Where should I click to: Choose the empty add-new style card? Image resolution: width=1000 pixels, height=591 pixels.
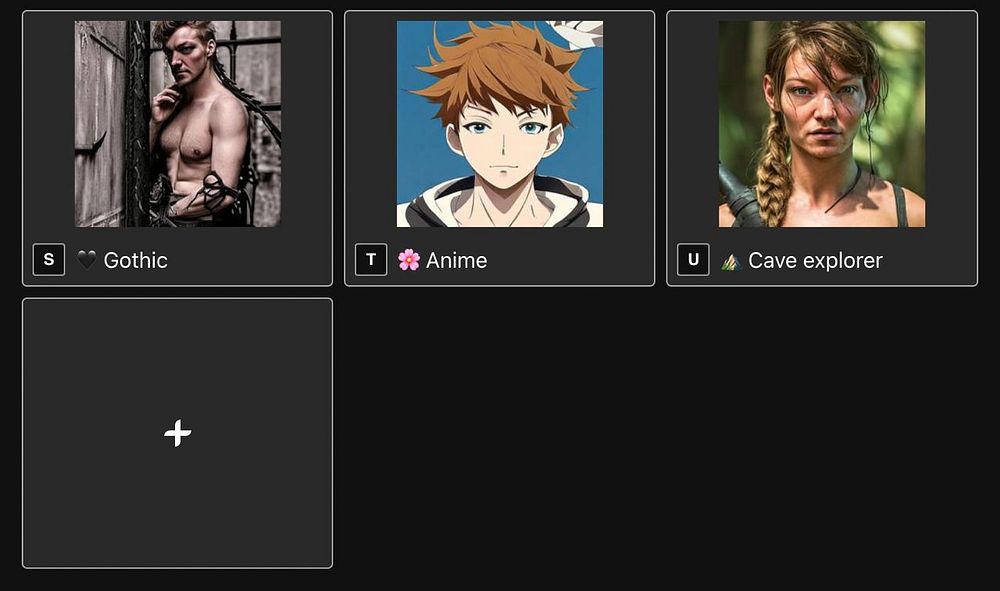pos(177,433)
